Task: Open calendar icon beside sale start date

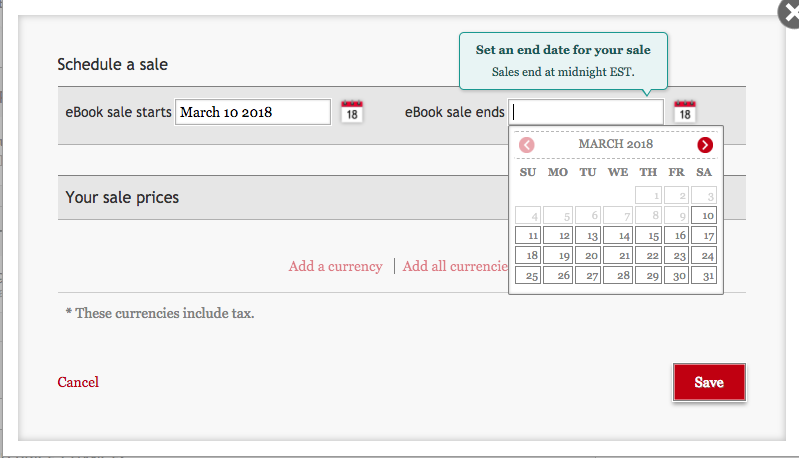Action: coord(352,111)
